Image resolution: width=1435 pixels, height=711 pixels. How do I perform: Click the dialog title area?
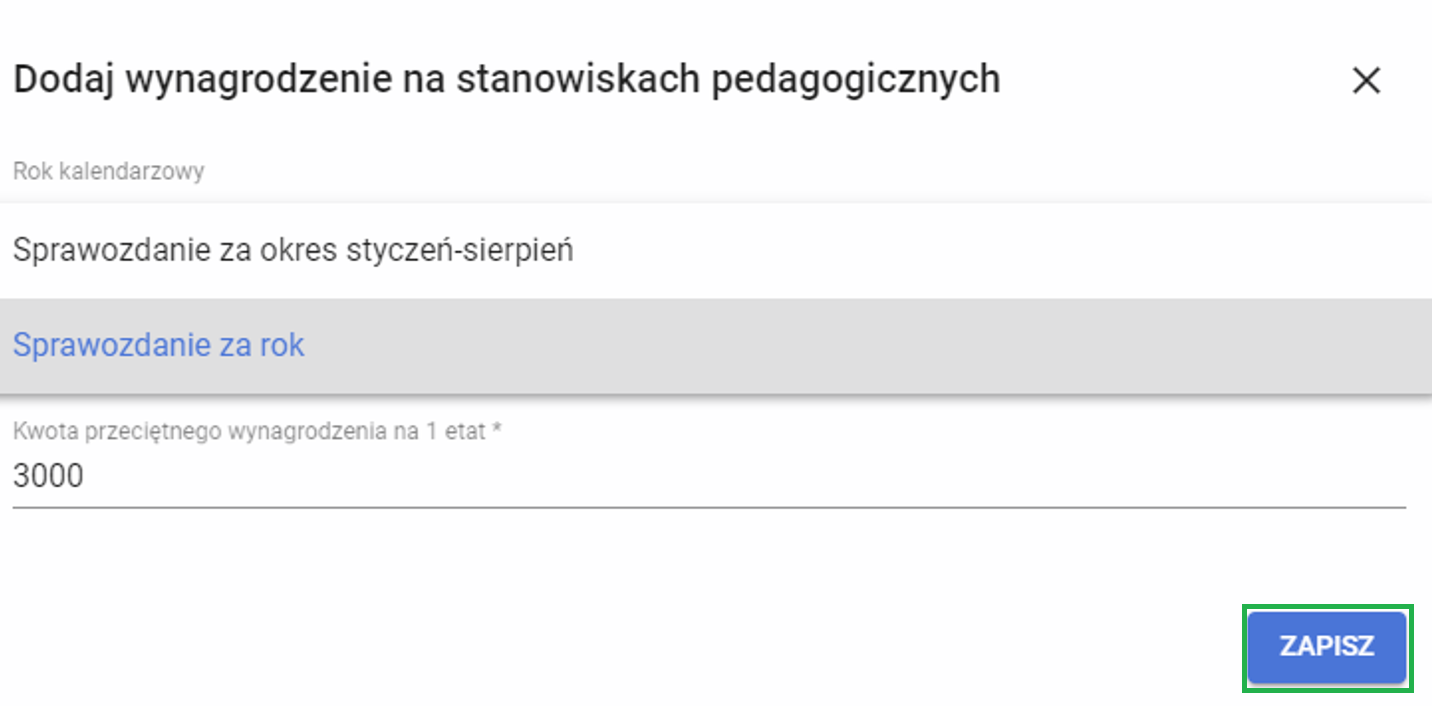click(507, 79)
